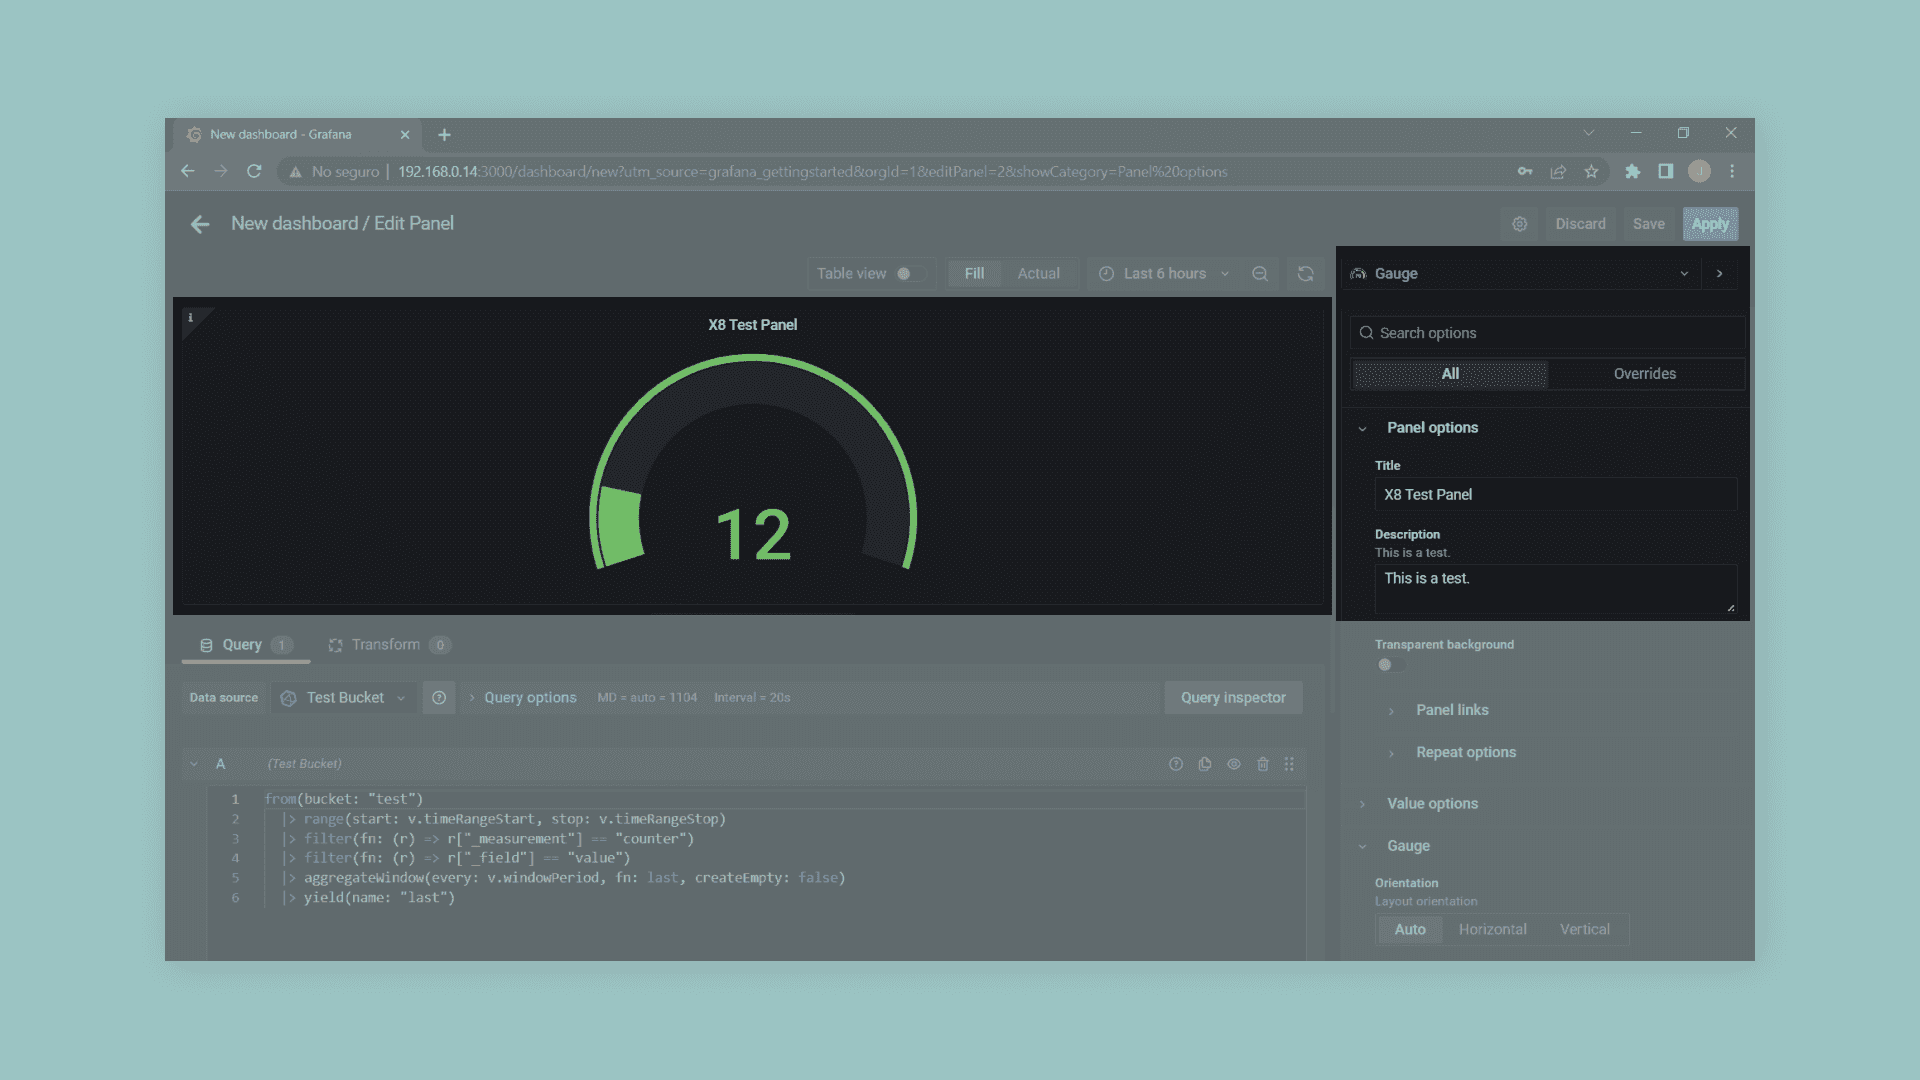
Task: Duplicate query A with the copy icon
Action: point(1205,764)
